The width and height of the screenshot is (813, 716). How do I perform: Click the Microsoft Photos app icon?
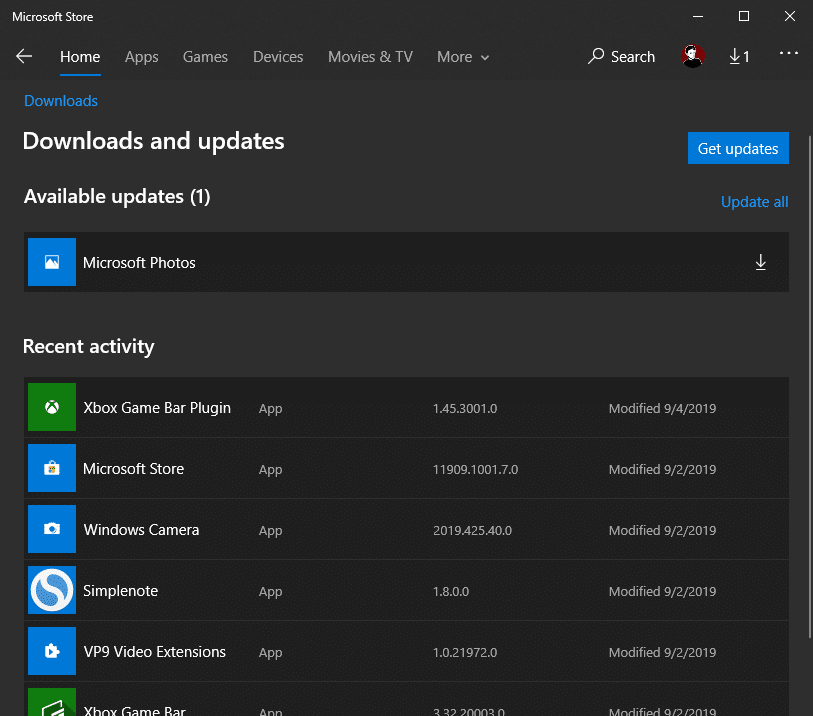(x=52, y=262)
